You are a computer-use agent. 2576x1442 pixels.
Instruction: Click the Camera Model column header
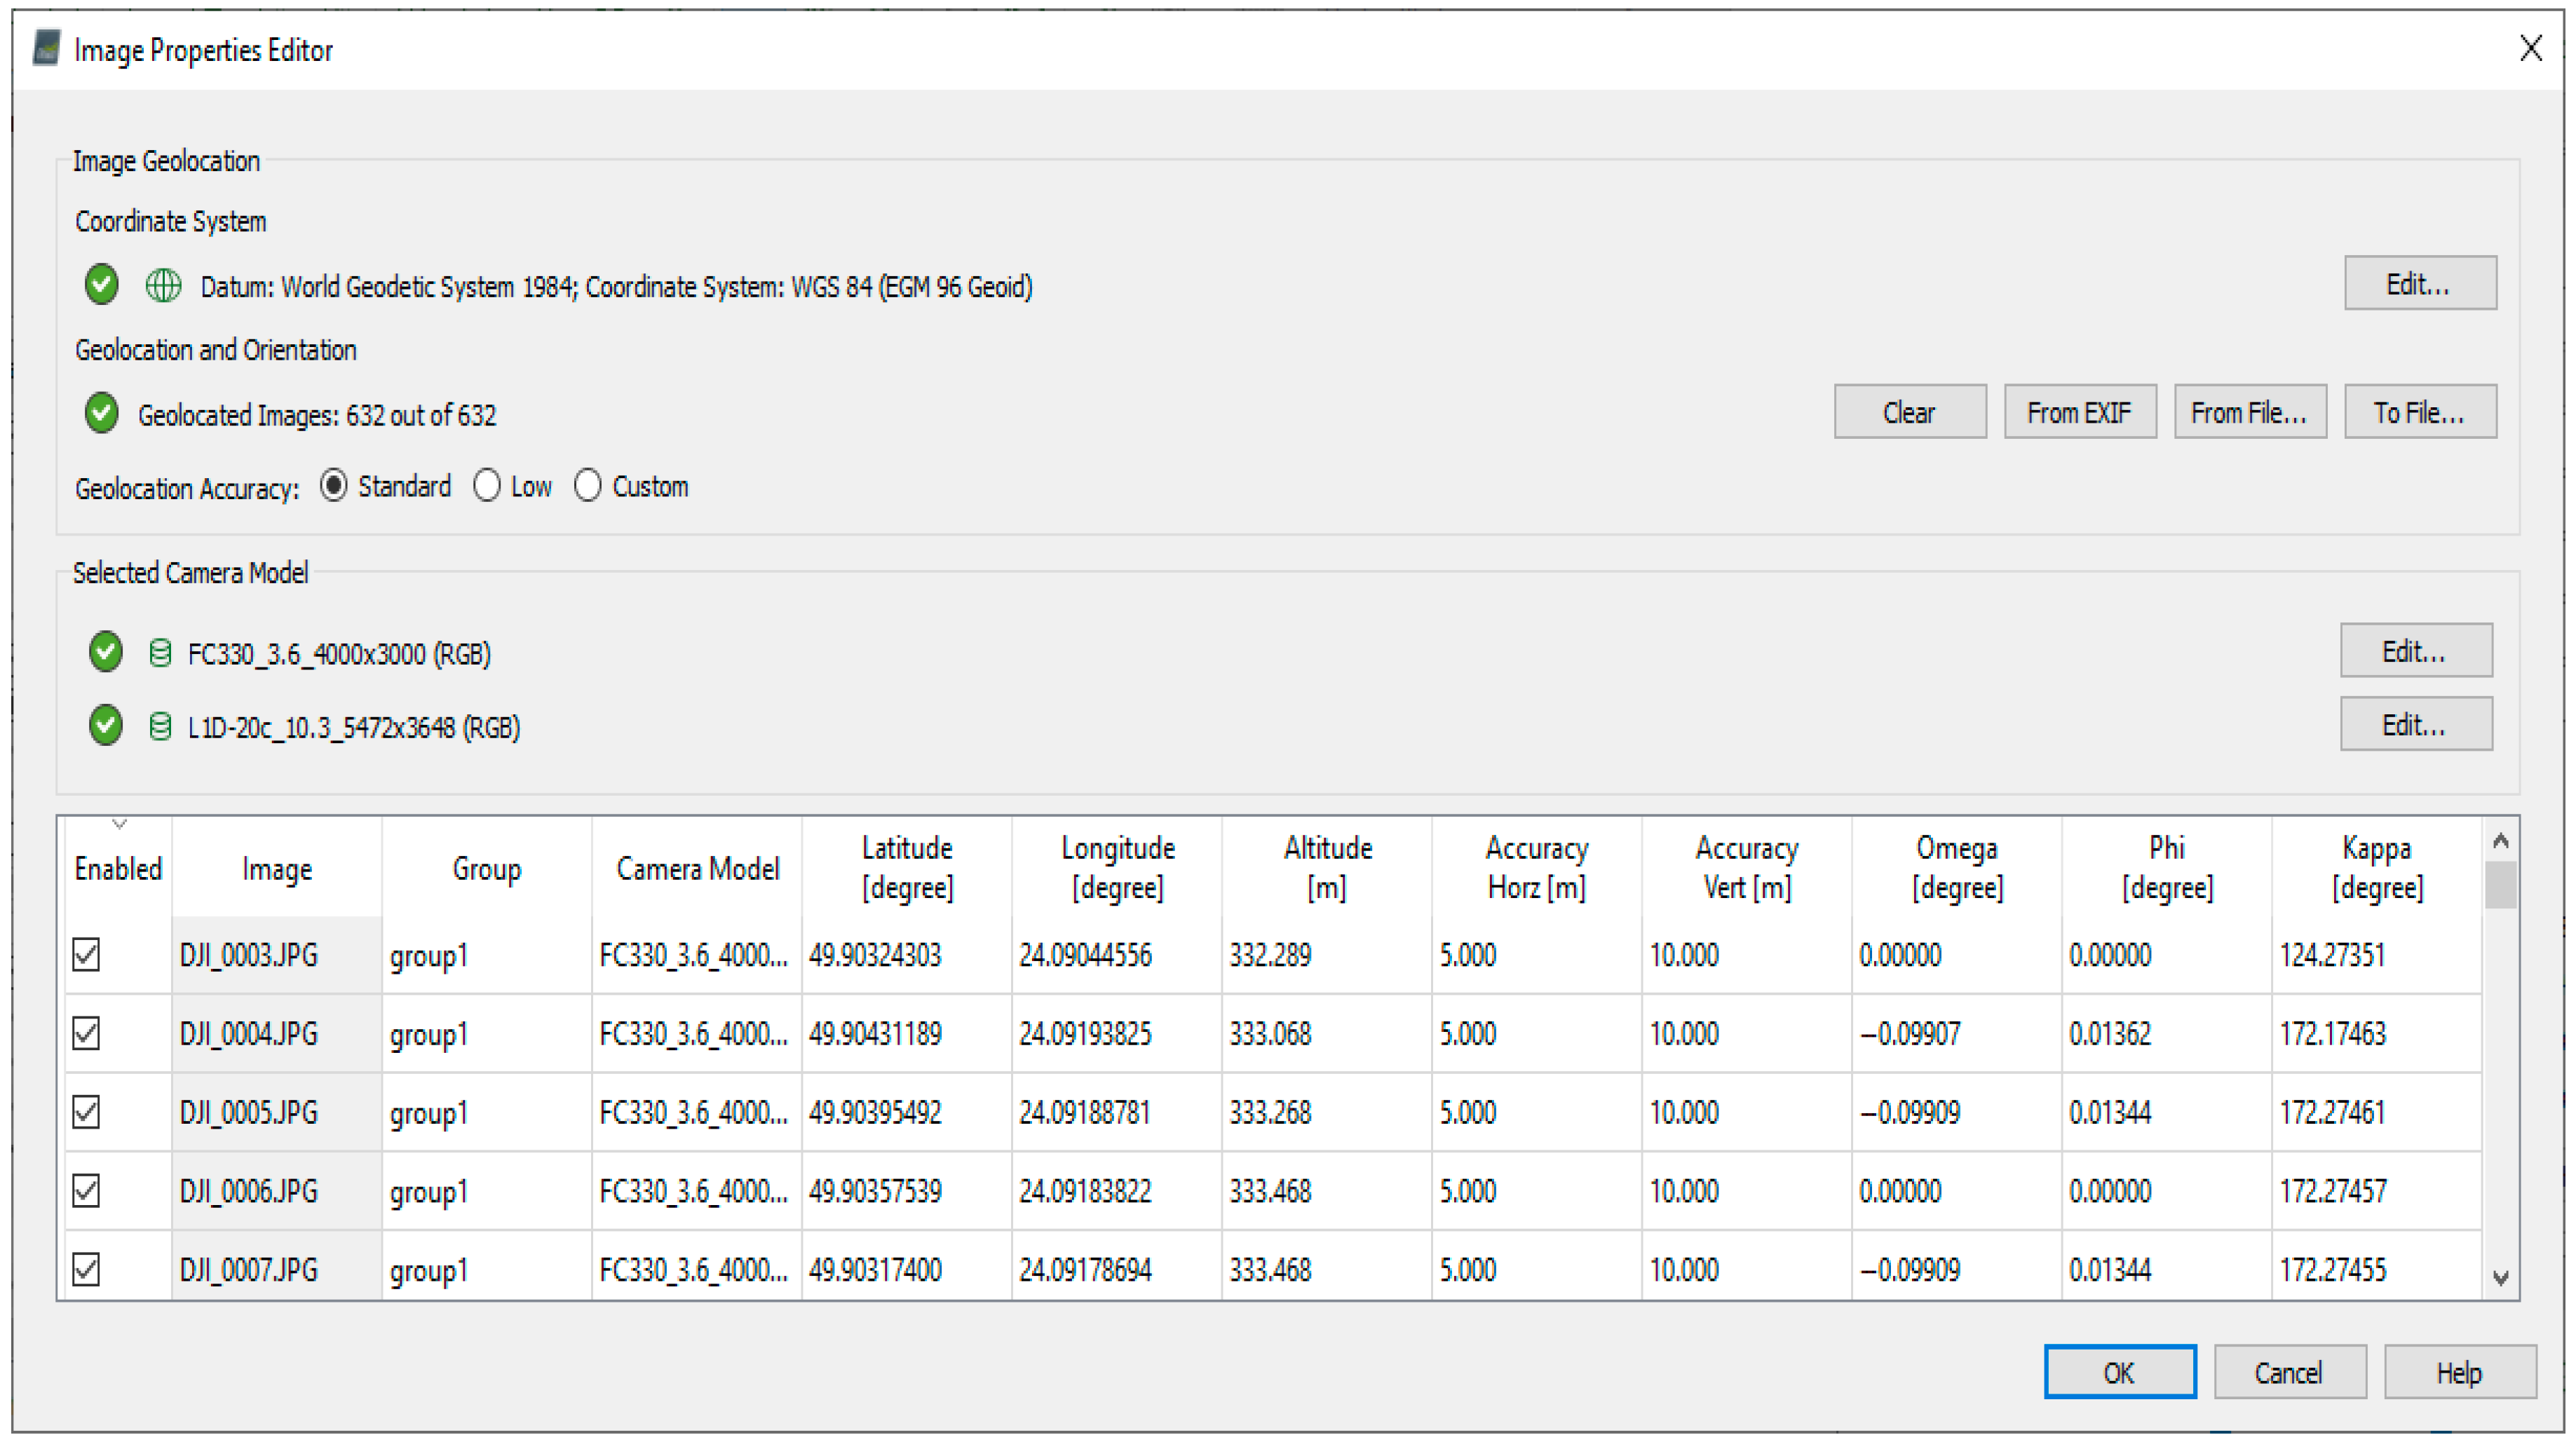click(696, 868)
